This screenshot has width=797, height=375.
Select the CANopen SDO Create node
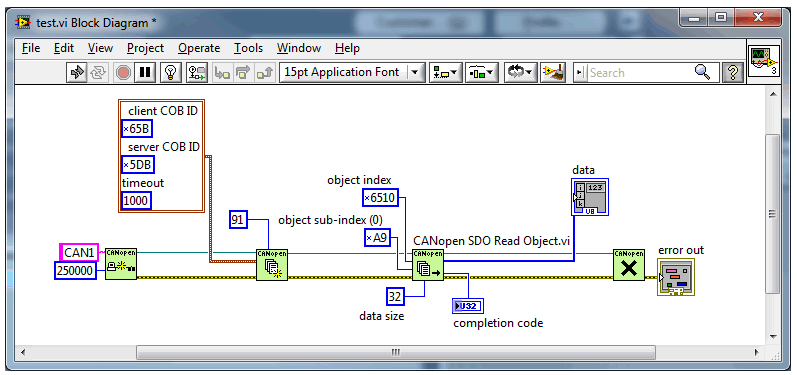[272, 264]
